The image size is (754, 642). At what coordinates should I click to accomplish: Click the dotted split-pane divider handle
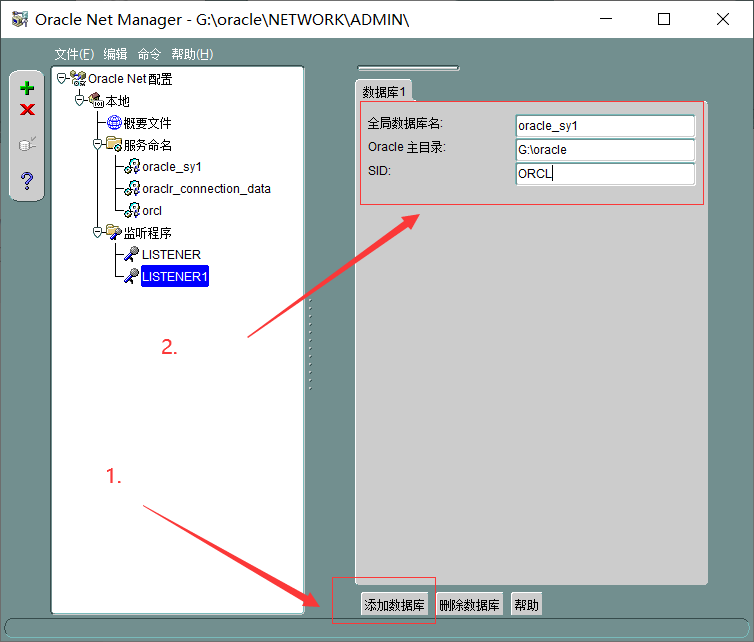[x=310, y=344]
